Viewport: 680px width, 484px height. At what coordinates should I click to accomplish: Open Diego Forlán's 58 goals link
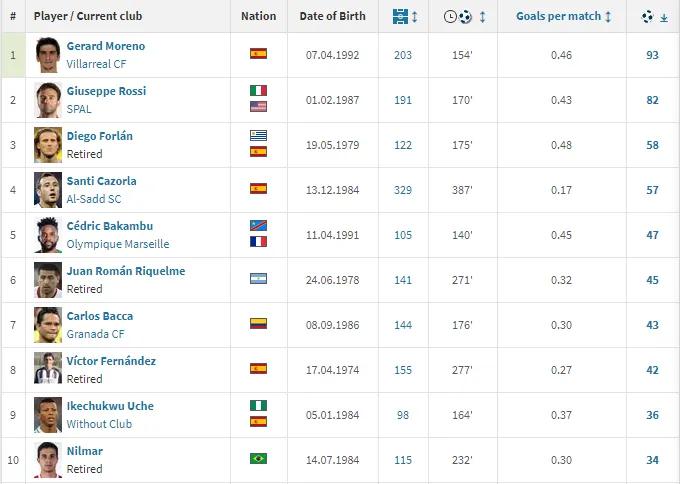[x=652, y=144]
